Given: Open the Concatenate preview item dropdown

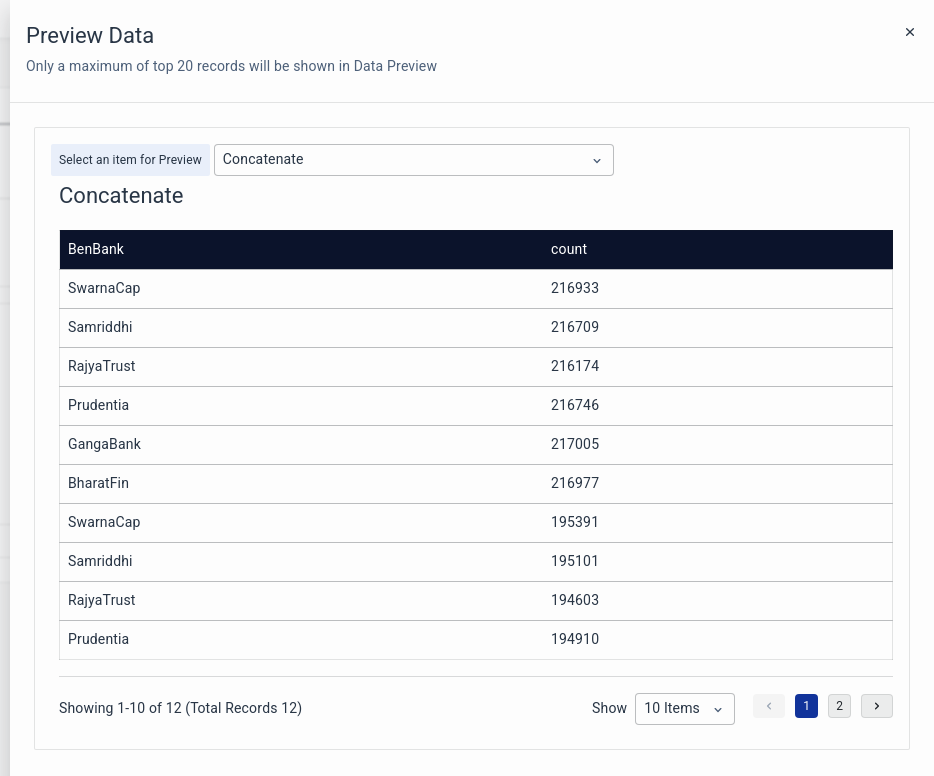Looking at the screenshot, I should 413,160.
